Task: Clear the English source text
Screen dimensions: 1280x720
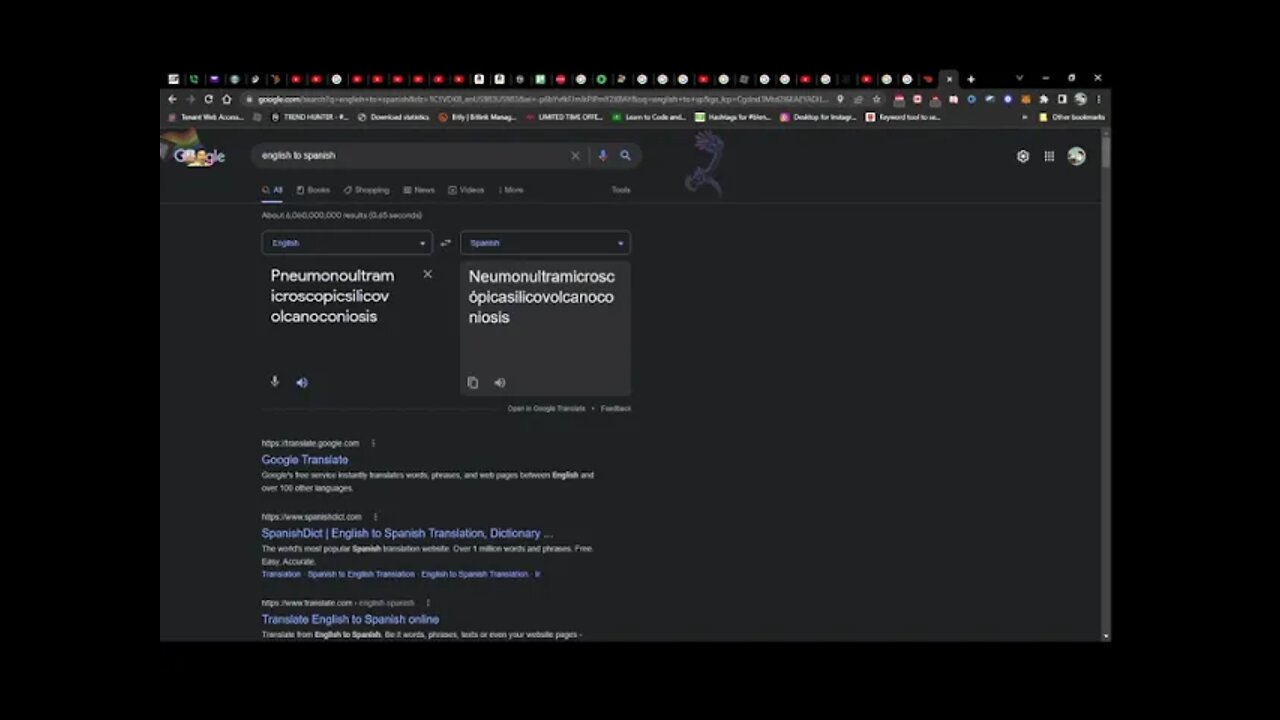Action: click(427, 274)
